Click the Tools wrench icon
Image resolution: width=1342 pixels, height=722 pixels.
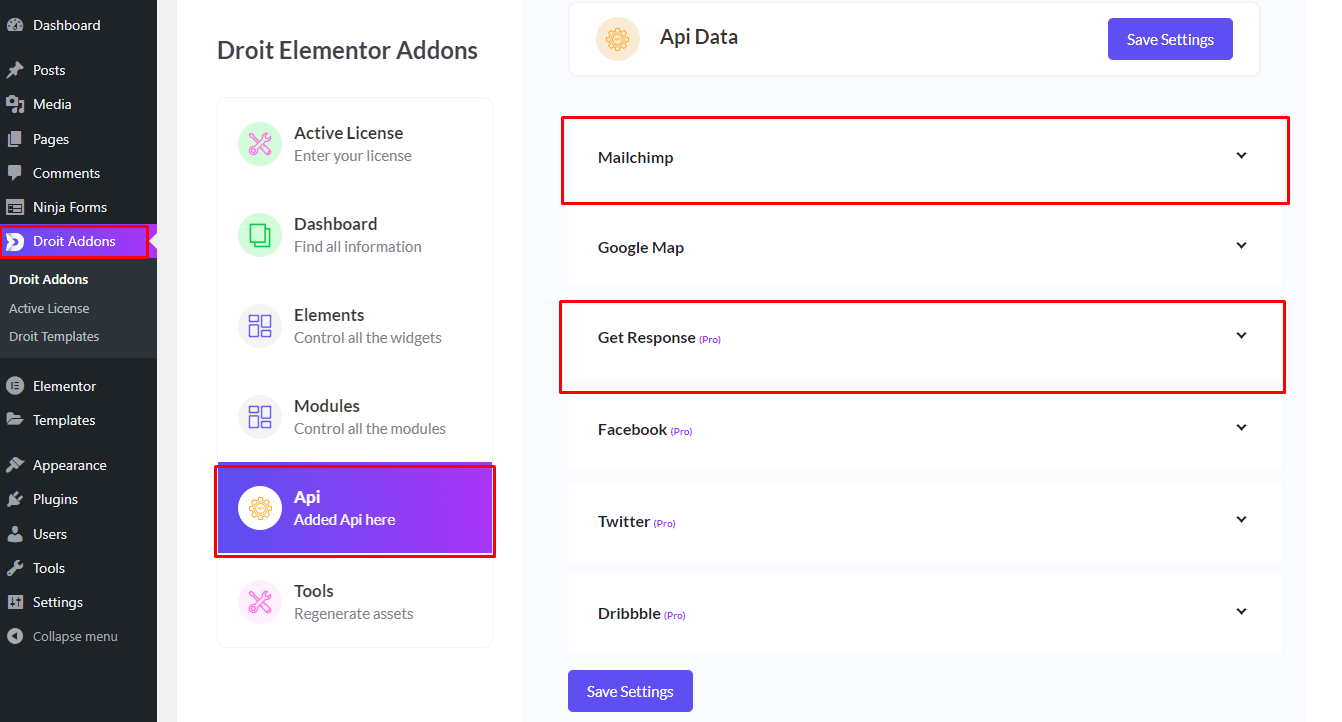click(260, 602)
